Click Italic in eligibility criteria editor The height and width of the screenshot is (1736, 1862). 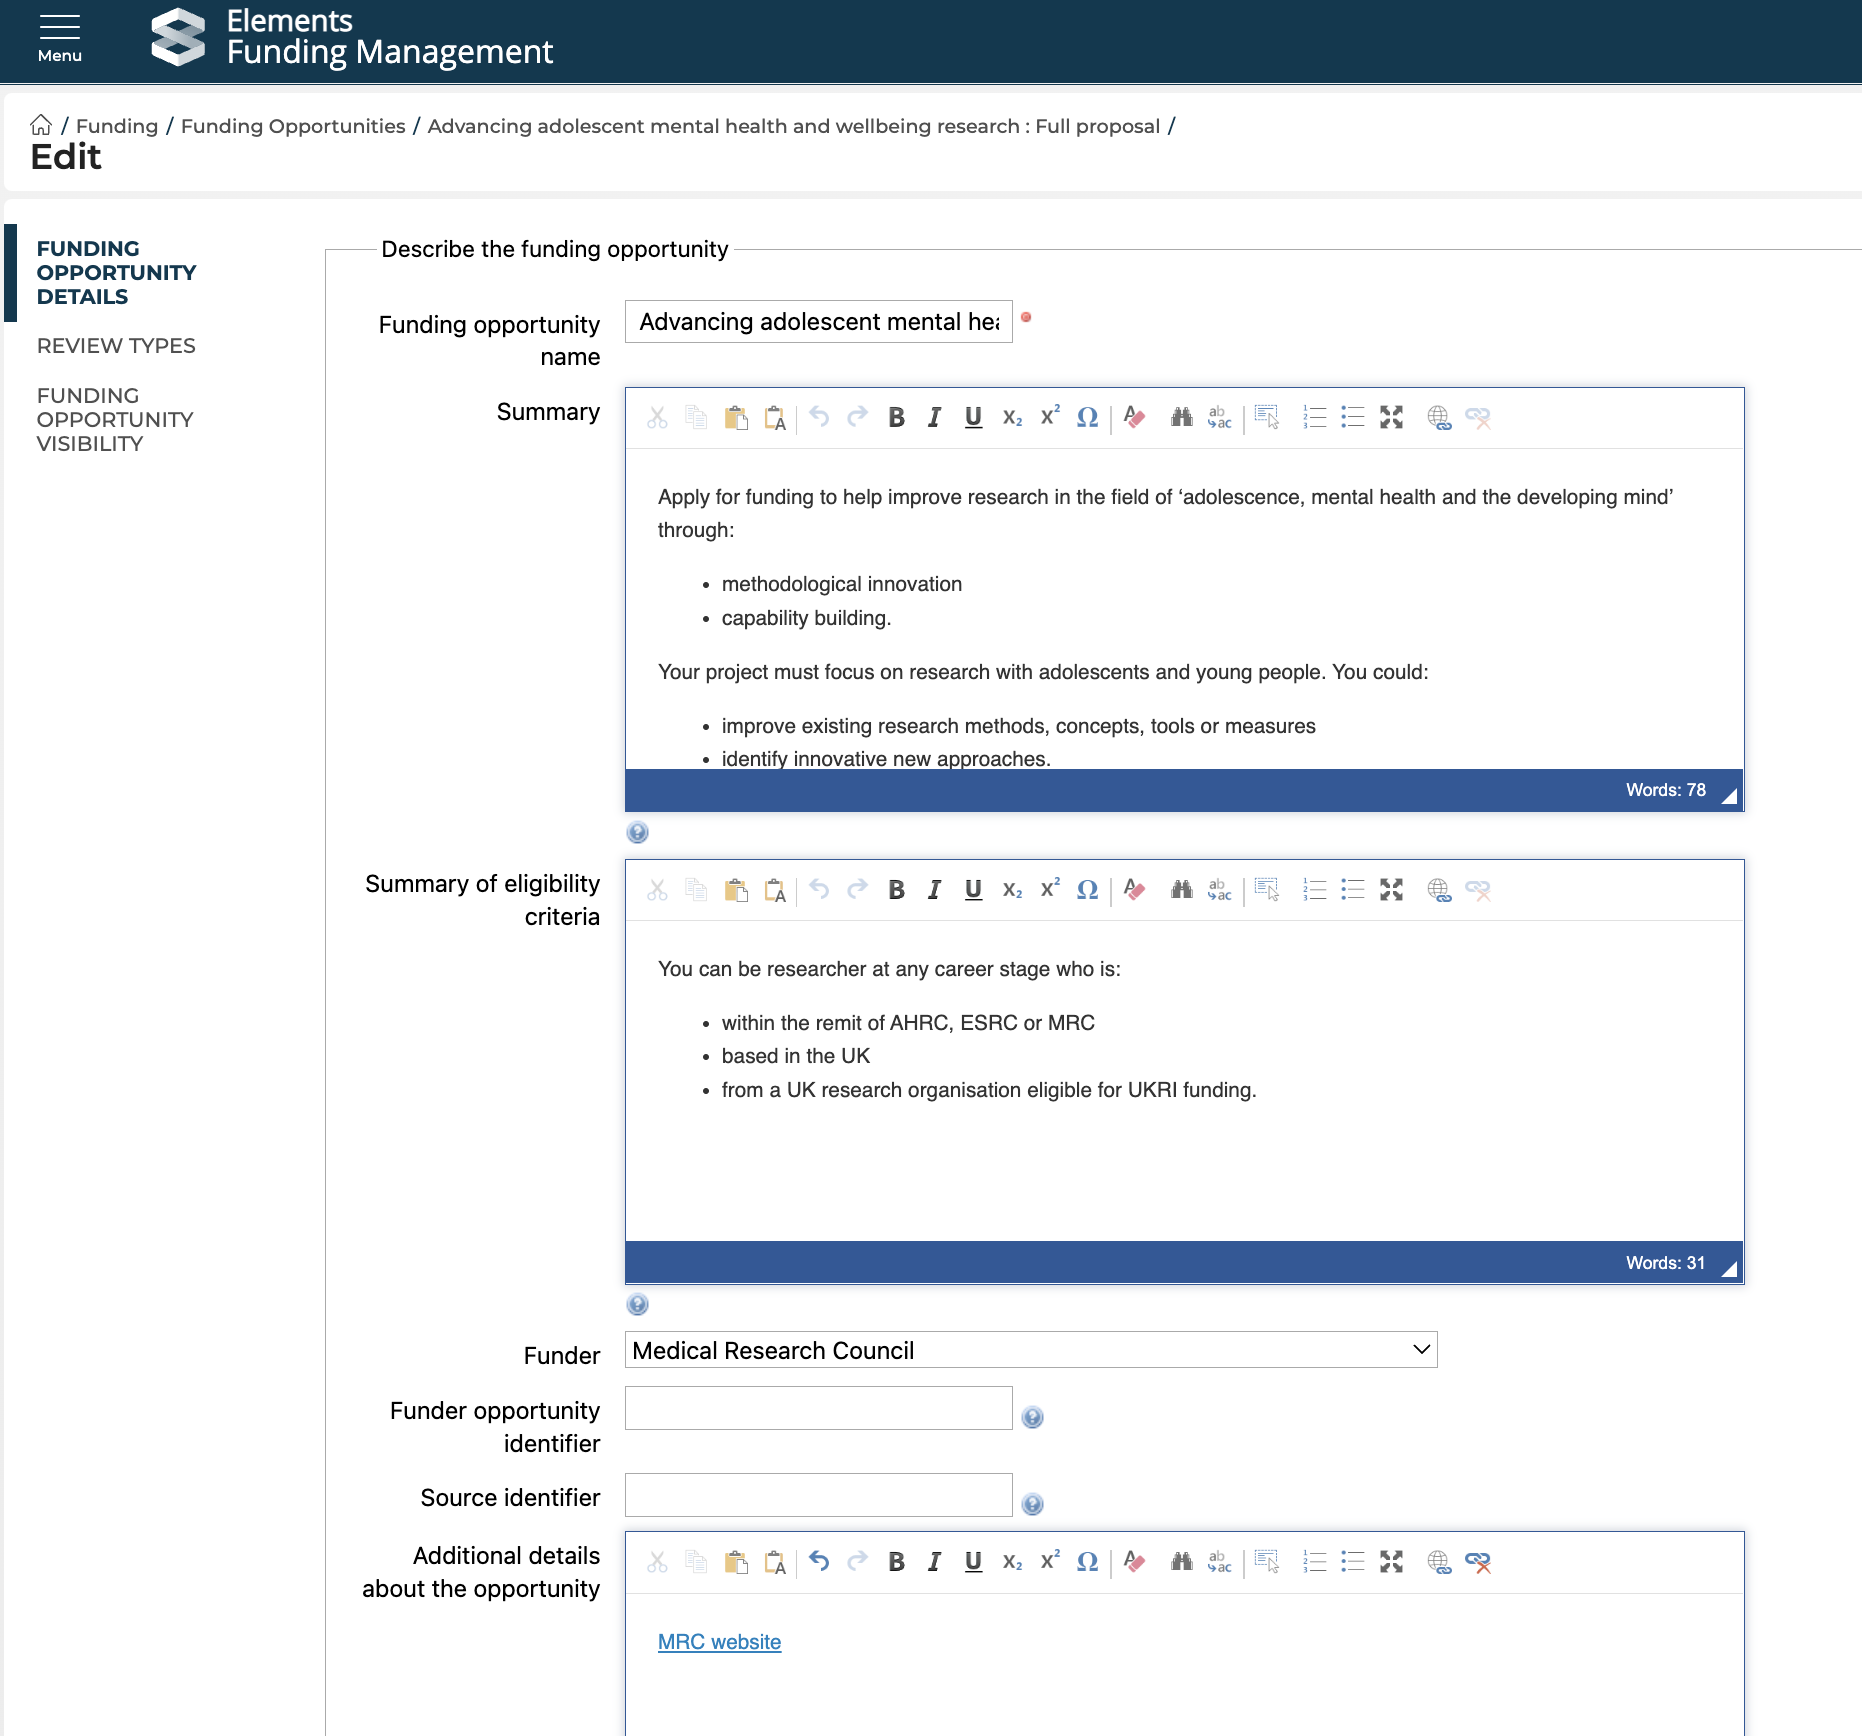(934, 890)
